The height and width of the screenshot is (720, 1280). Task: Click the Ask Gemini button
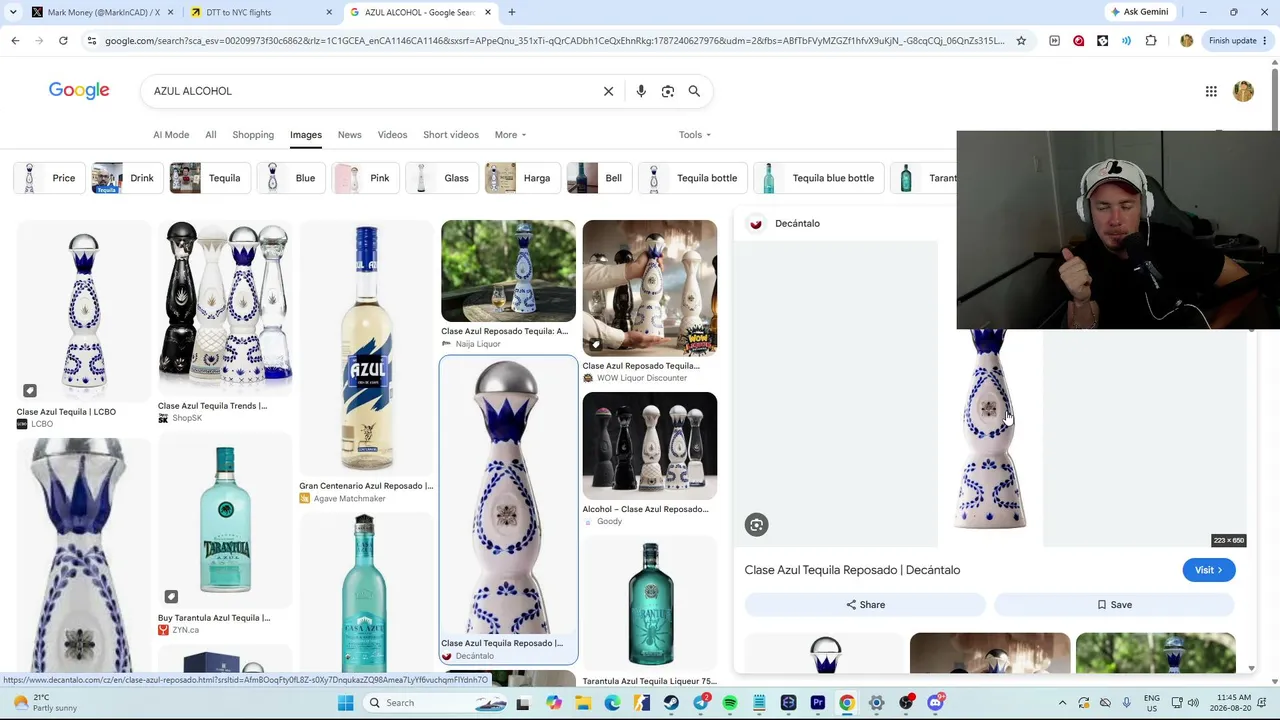[1139, 12]
